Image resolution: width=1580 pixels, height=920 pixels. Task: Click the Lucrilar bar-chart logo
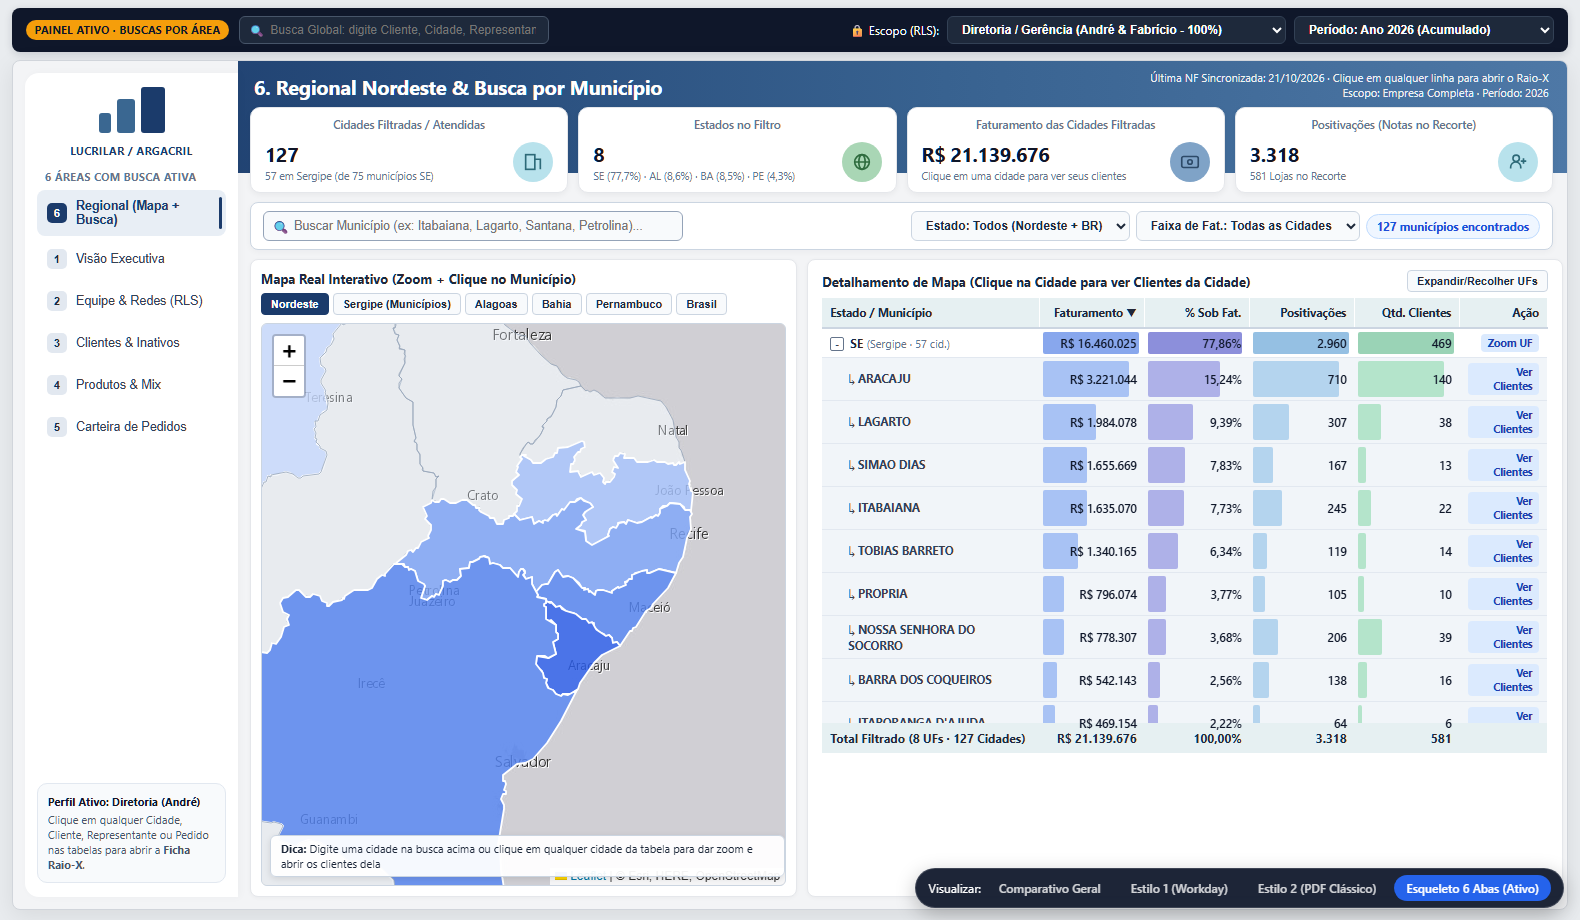[x=131, y=110]
